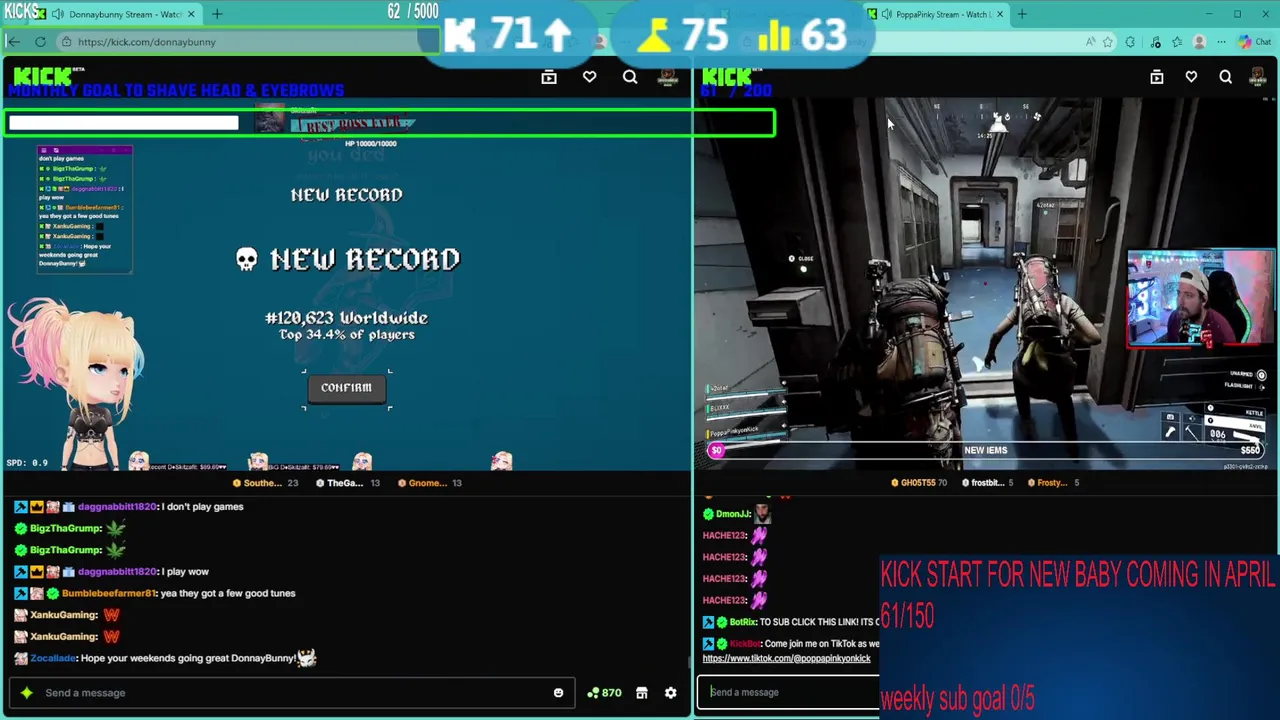Bookmark page with star in right browser
This screenshot has height=720, width=1280.
click(1108, 42)
